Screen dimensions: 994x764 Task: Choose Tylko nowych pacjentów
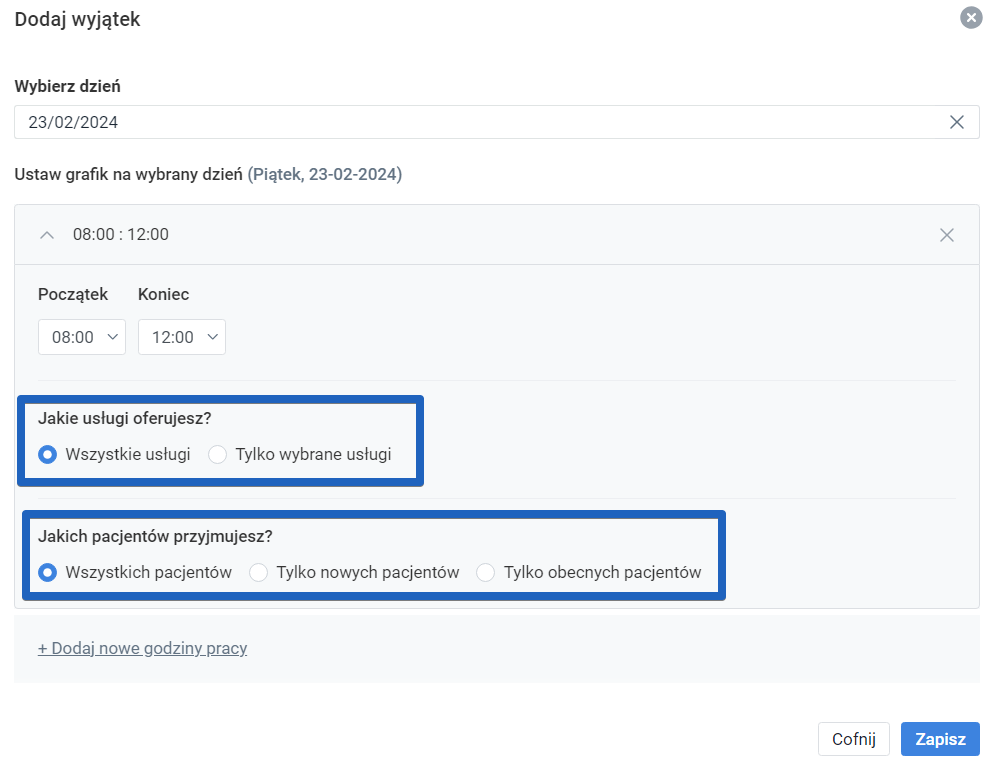click(258, 572)
